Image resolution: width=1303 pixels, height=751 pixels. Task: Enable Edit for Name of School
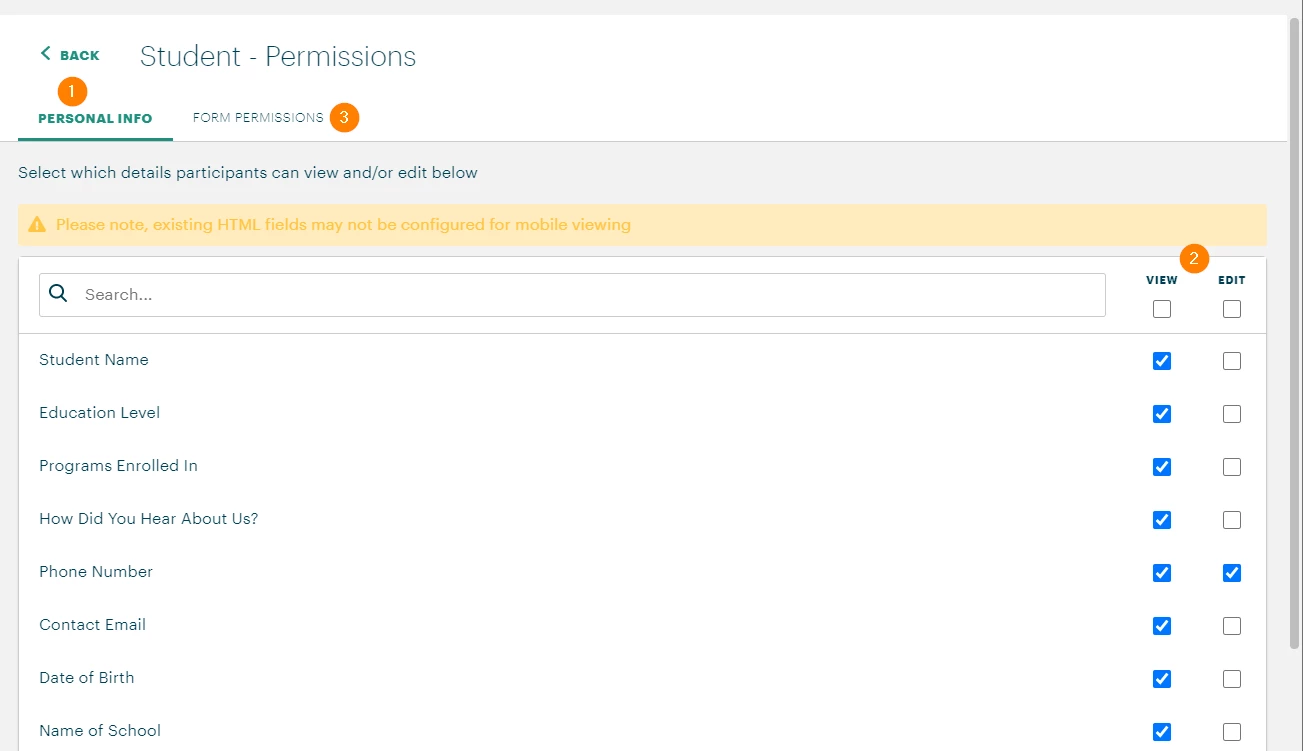coord(1232,732)
